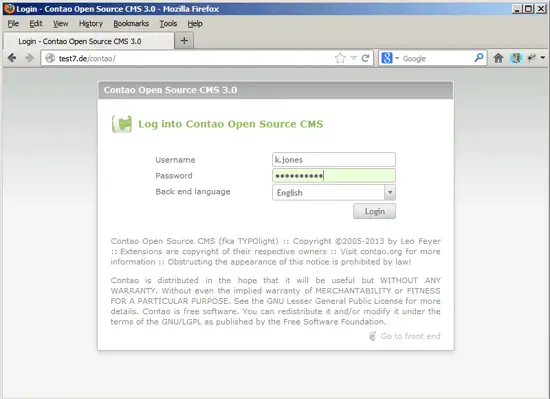This screenshot has height=399, width=550.
Task: Click the Login button
Action: (x=374, y=211)
